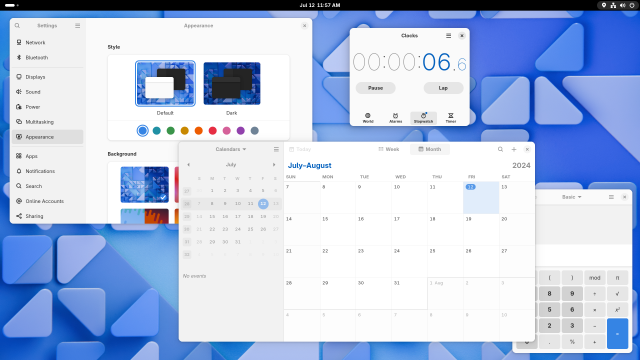Open Calendar sidebar hamburger menu
This screenshot has height=360, width=640.
276,149
